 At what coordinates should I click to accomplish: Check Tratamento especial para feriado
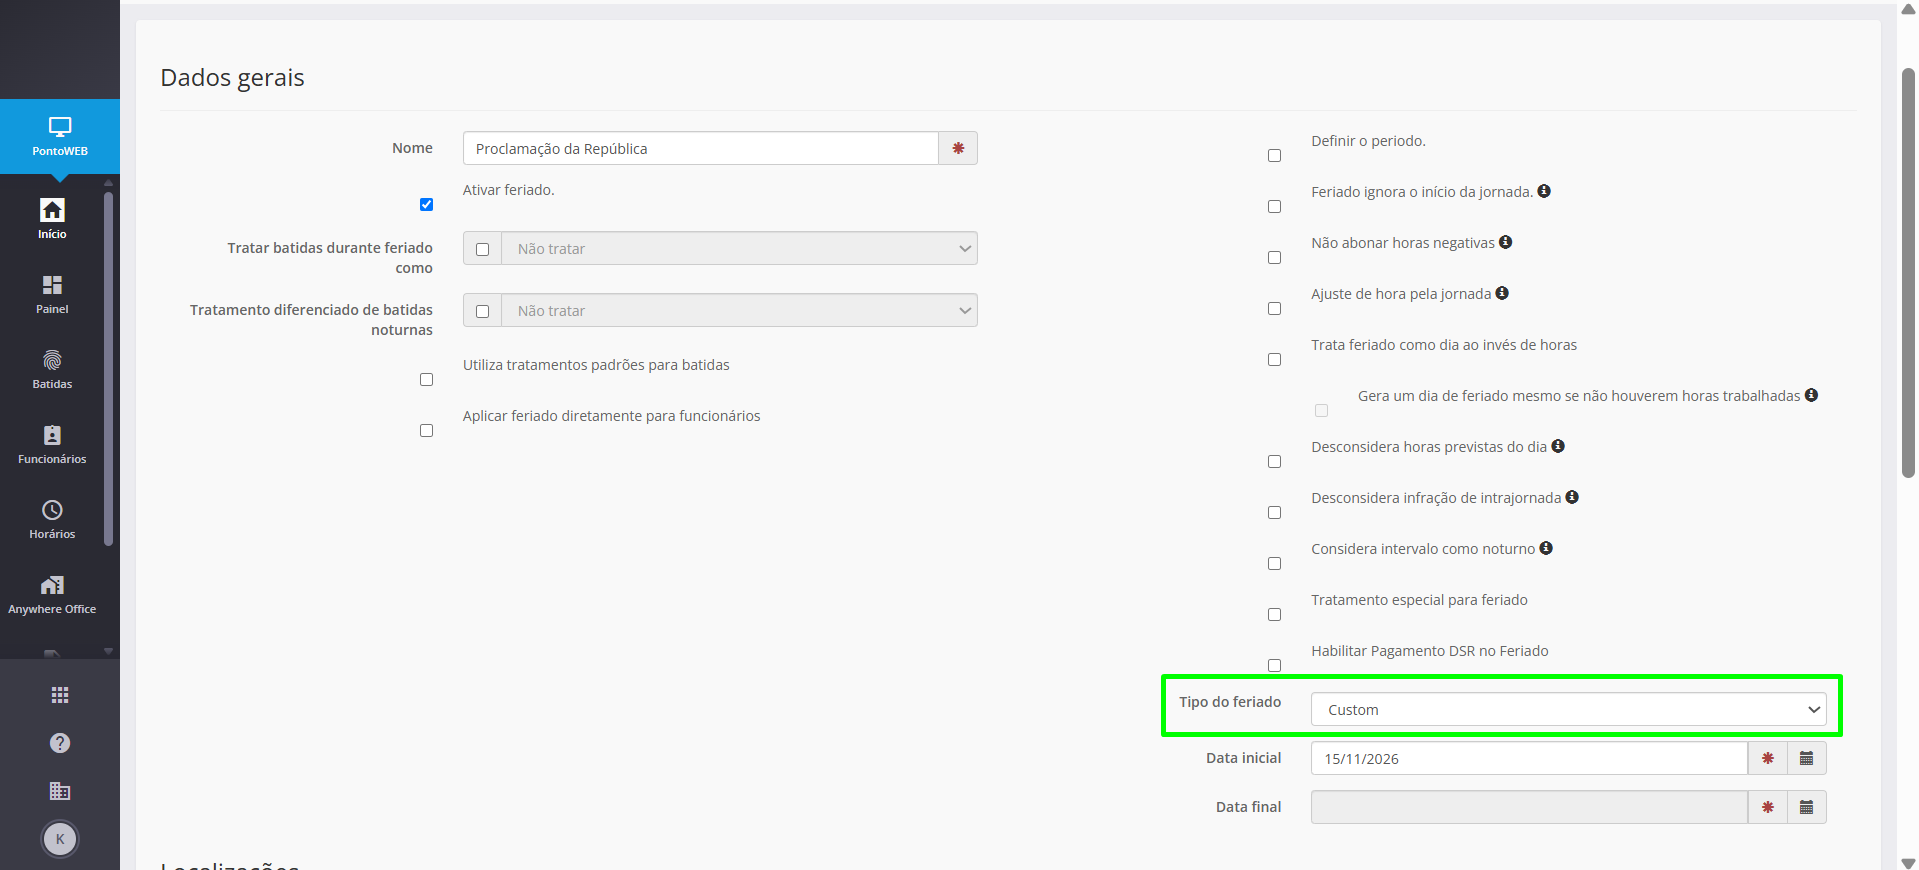(1275, 615)
